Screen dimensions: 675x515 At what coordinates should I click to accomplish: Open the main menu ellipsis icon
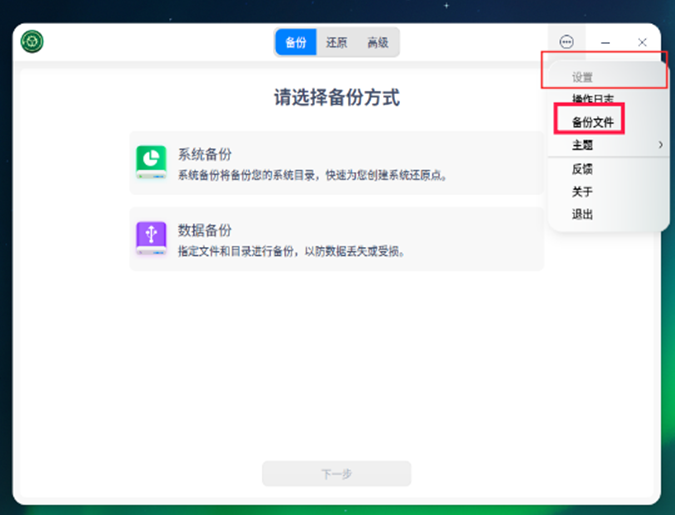coord(566,42)
